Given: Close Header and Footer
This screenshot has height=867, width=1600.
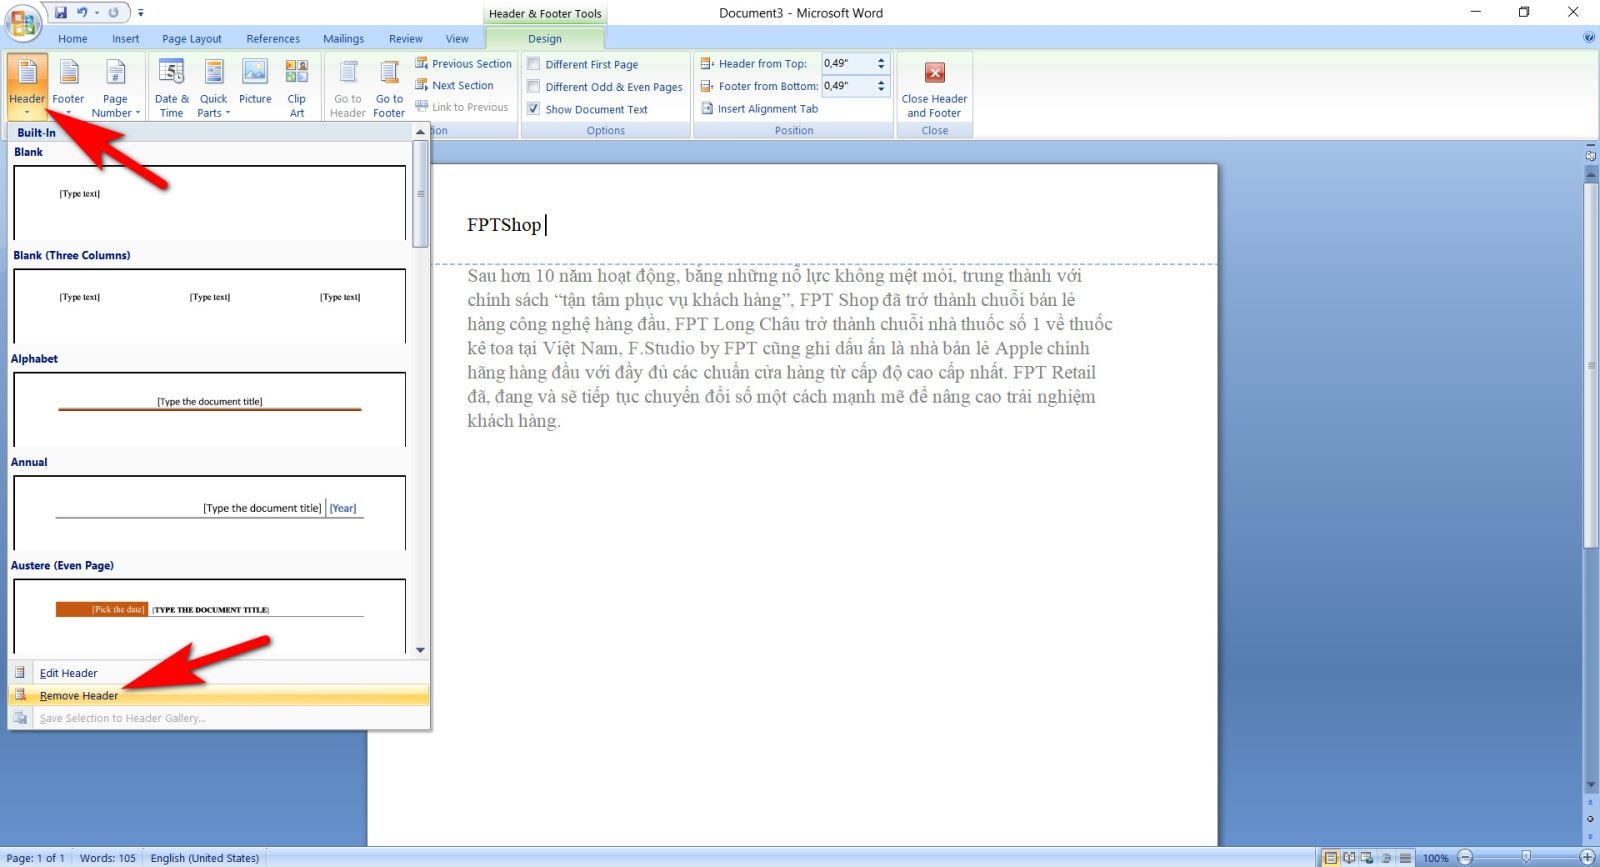Looking at the screenshot, I should point(934,88).
